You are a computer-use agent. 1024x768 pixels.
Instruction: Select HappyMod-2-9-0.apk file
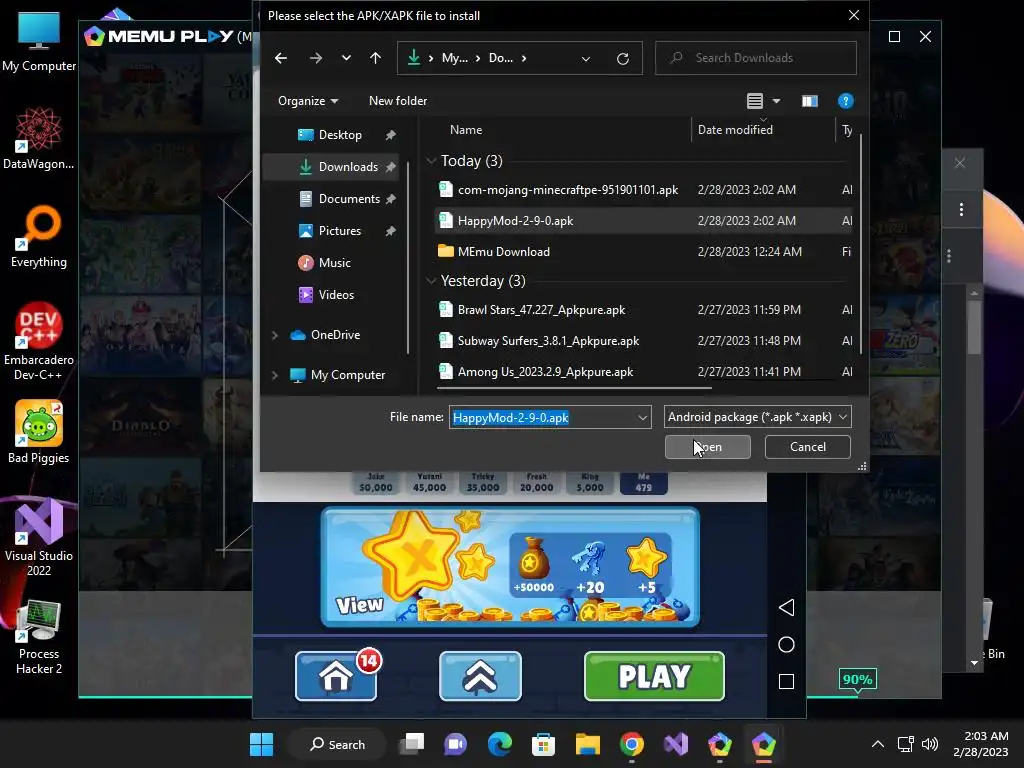(x=515, y=221)
